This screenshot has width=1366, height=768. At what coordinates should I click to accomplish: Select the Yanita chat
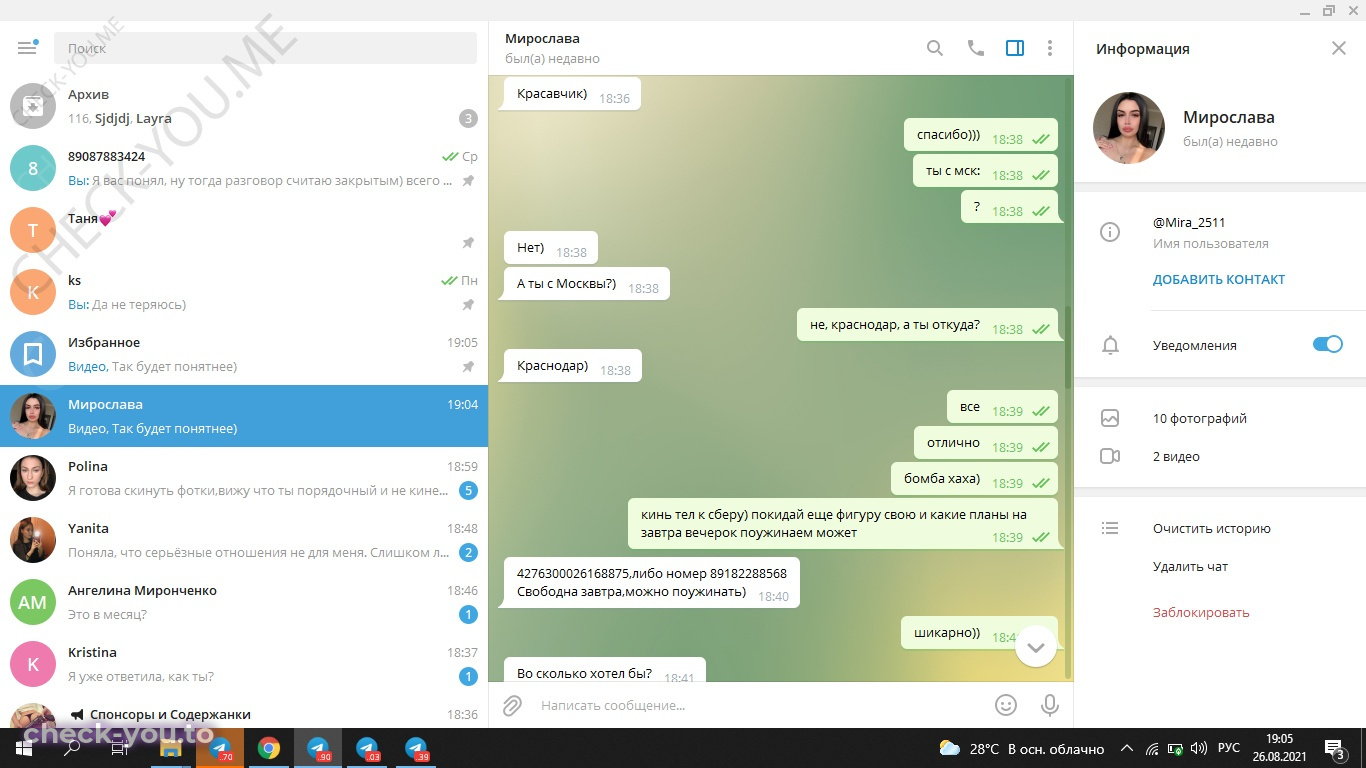click(244, 540)
